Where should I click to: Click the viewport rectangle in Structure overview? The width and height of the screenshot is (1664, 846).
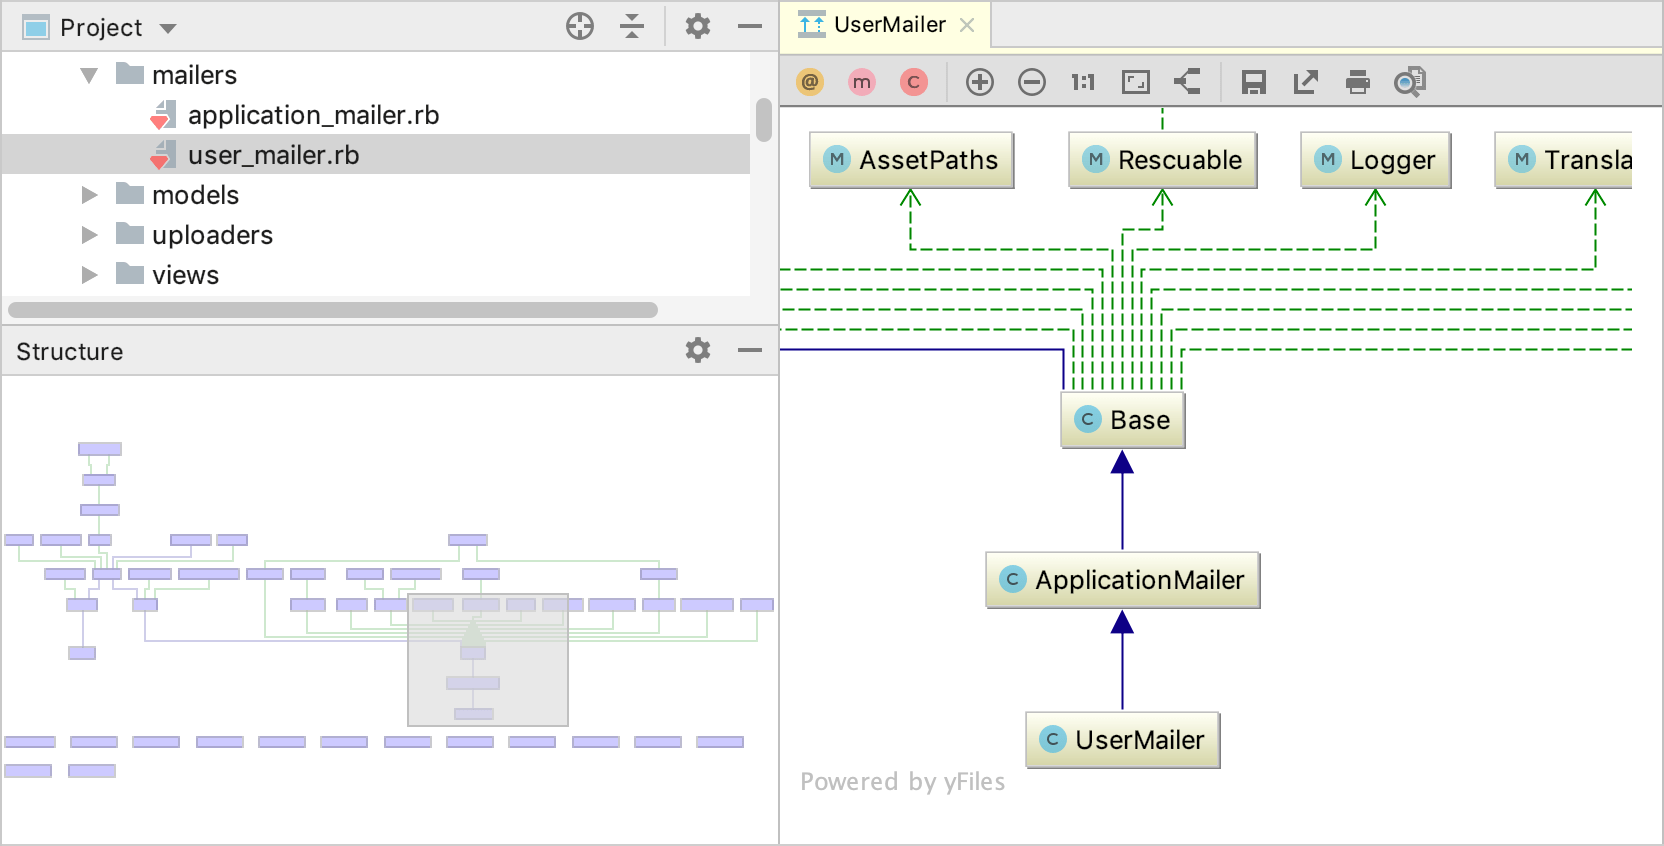pos(488,660)
